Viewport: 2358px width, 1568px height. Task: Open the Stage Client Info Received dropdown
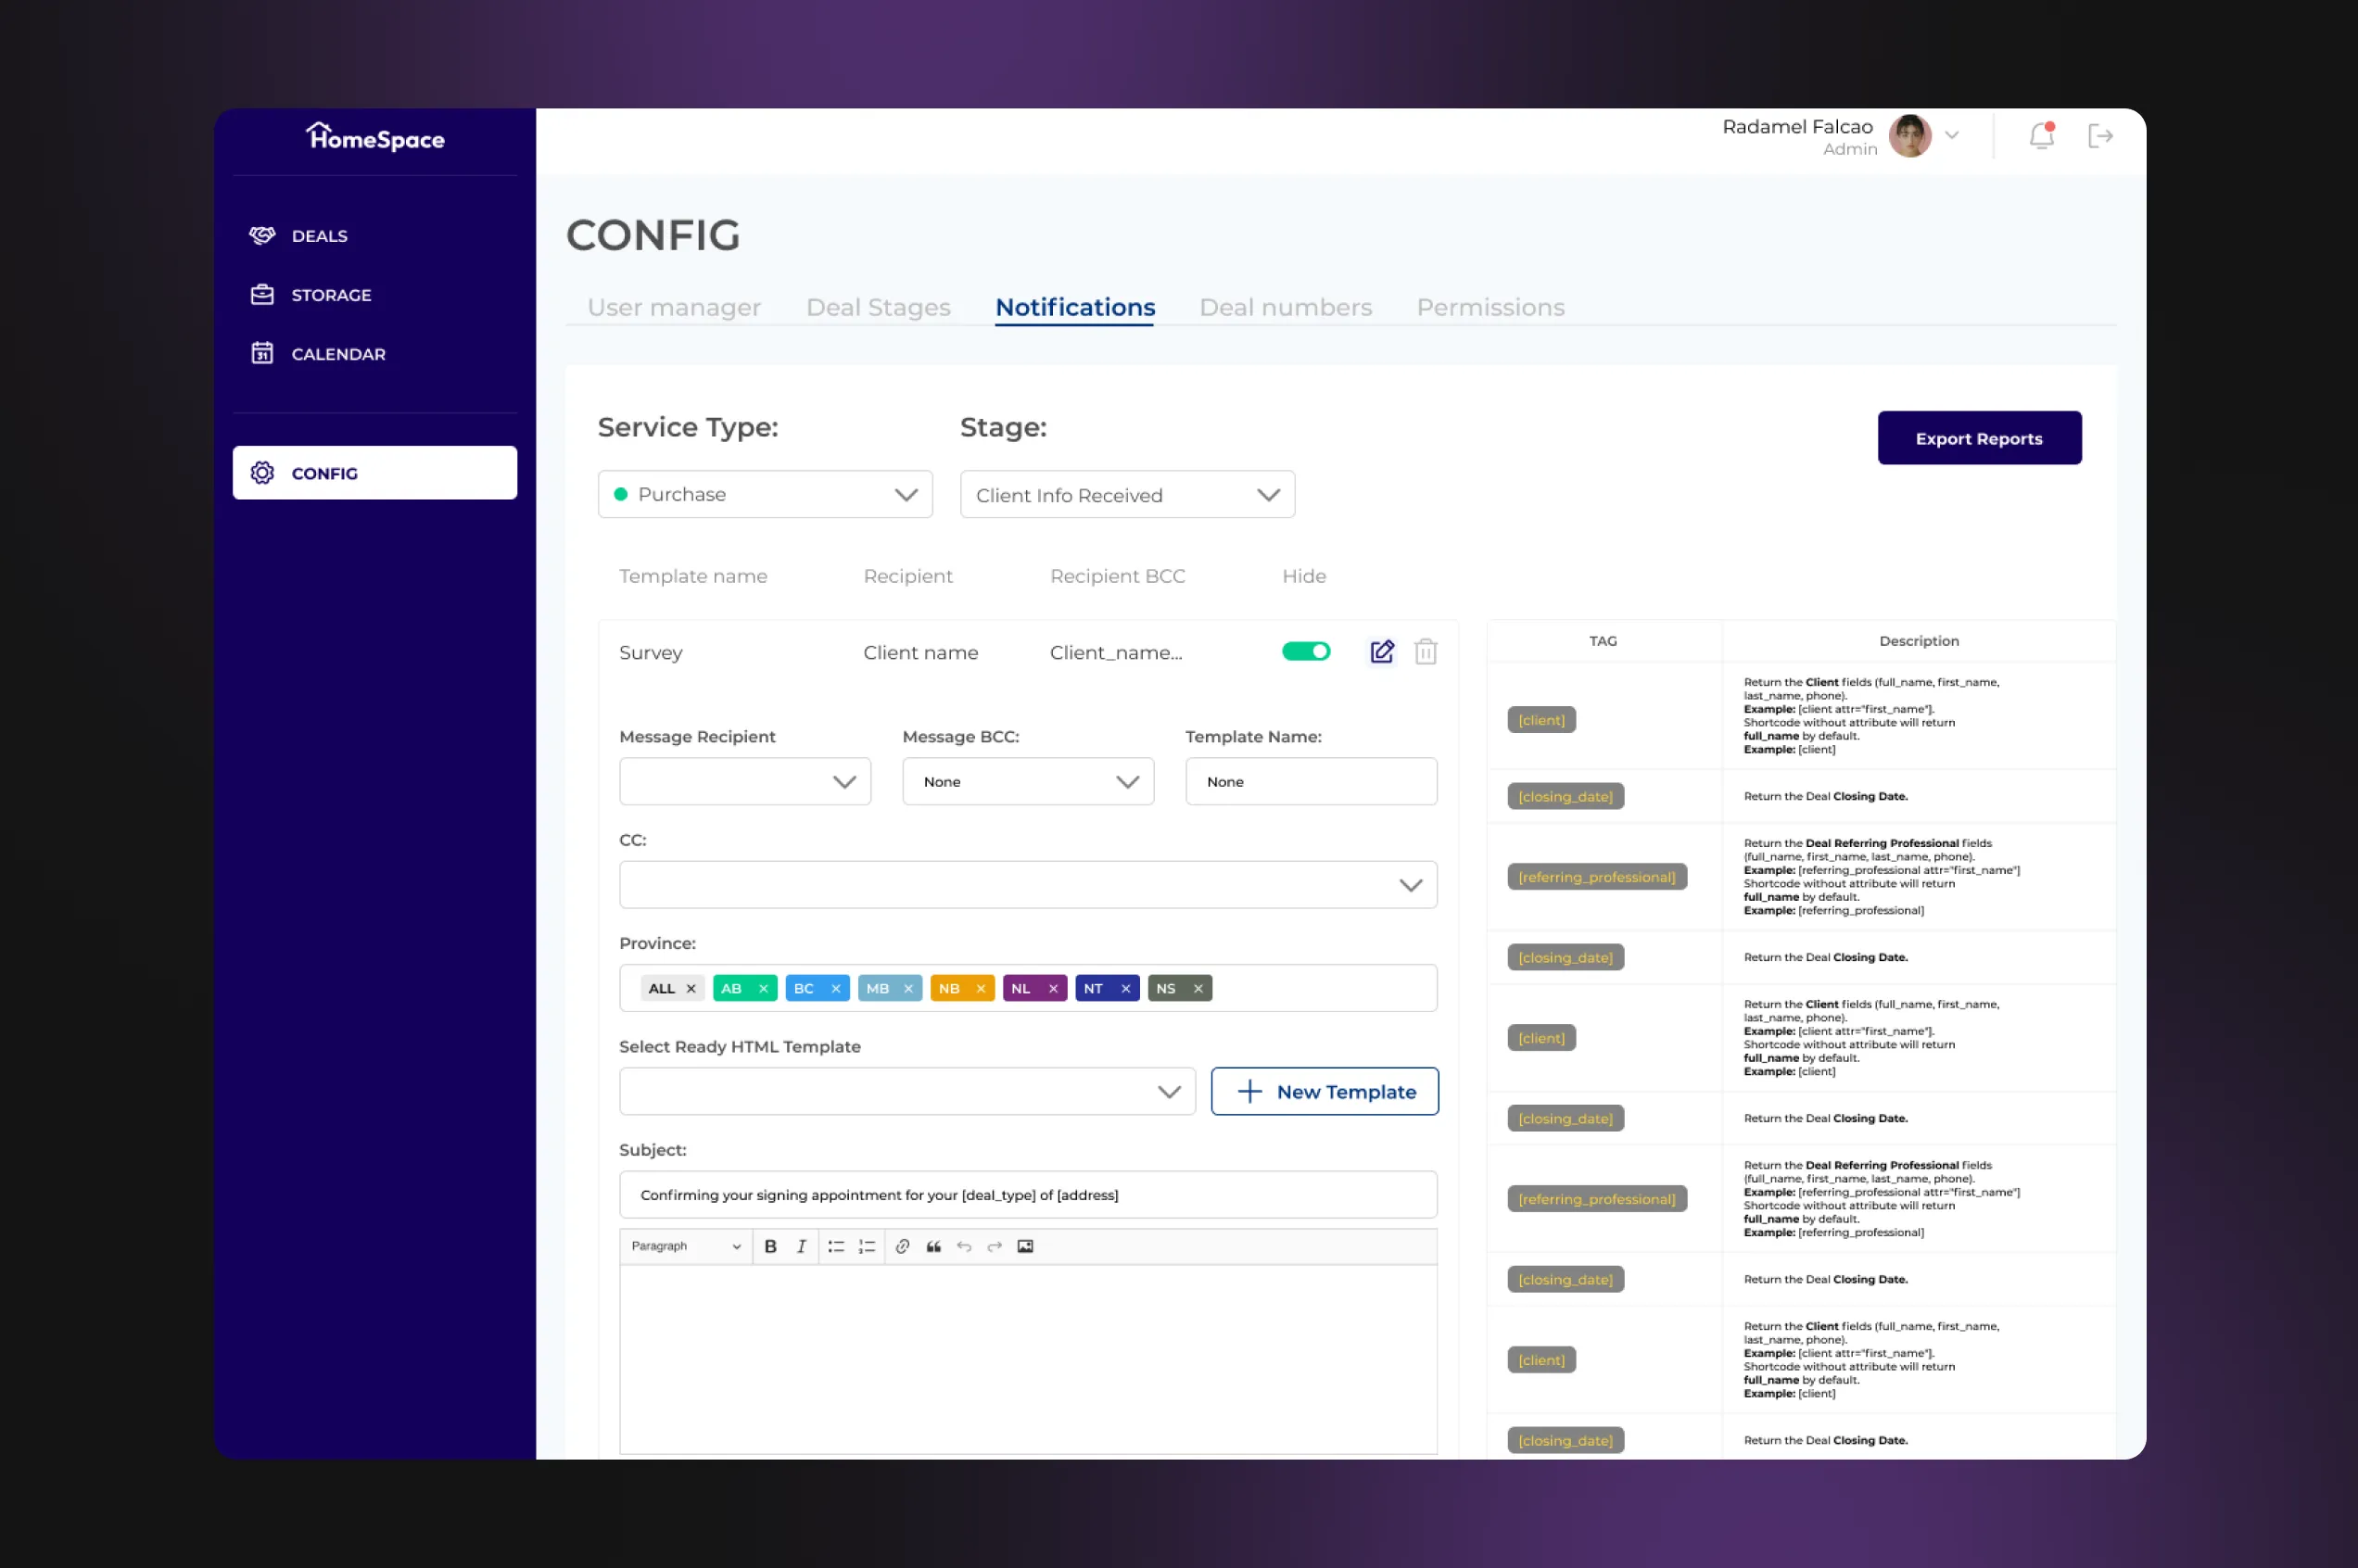pyautogui.click(x=1127, y=494)
